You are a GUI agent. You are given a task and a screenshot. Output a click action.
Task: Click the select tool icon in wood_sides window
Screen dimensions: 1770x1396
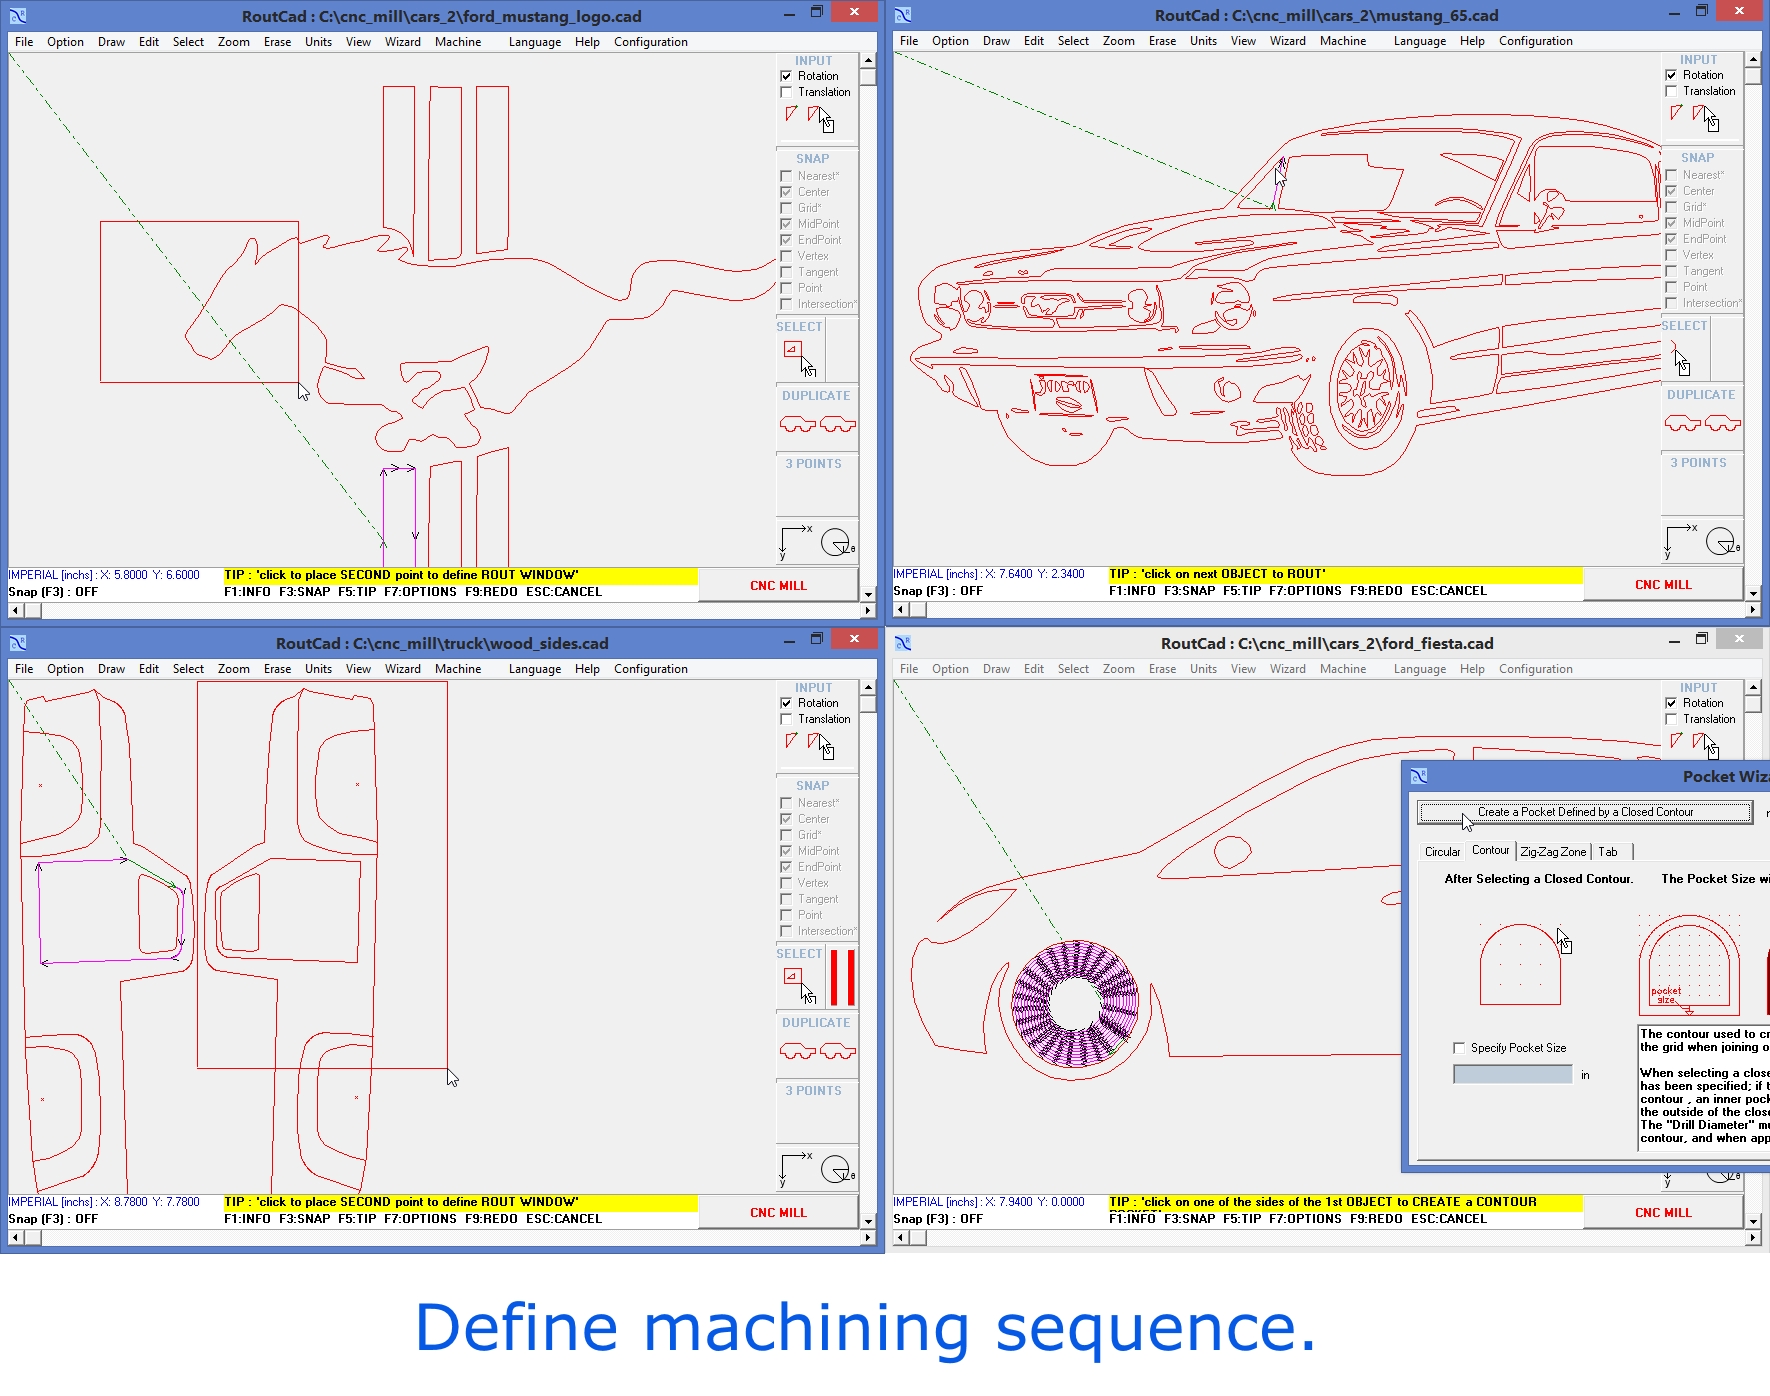pyautogui.click(x=799, y=985)
